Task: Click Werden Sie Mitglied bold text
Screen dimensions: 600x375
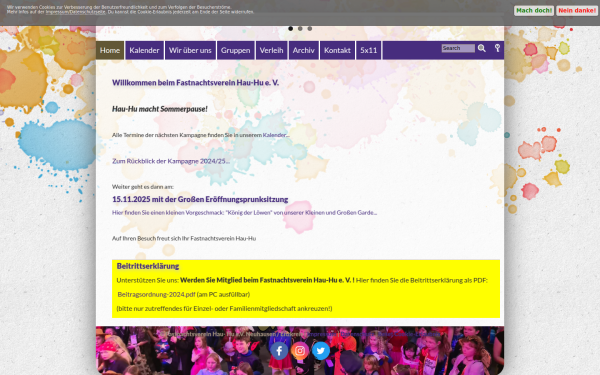Action: pyautogui.click(x=267, y=280)
